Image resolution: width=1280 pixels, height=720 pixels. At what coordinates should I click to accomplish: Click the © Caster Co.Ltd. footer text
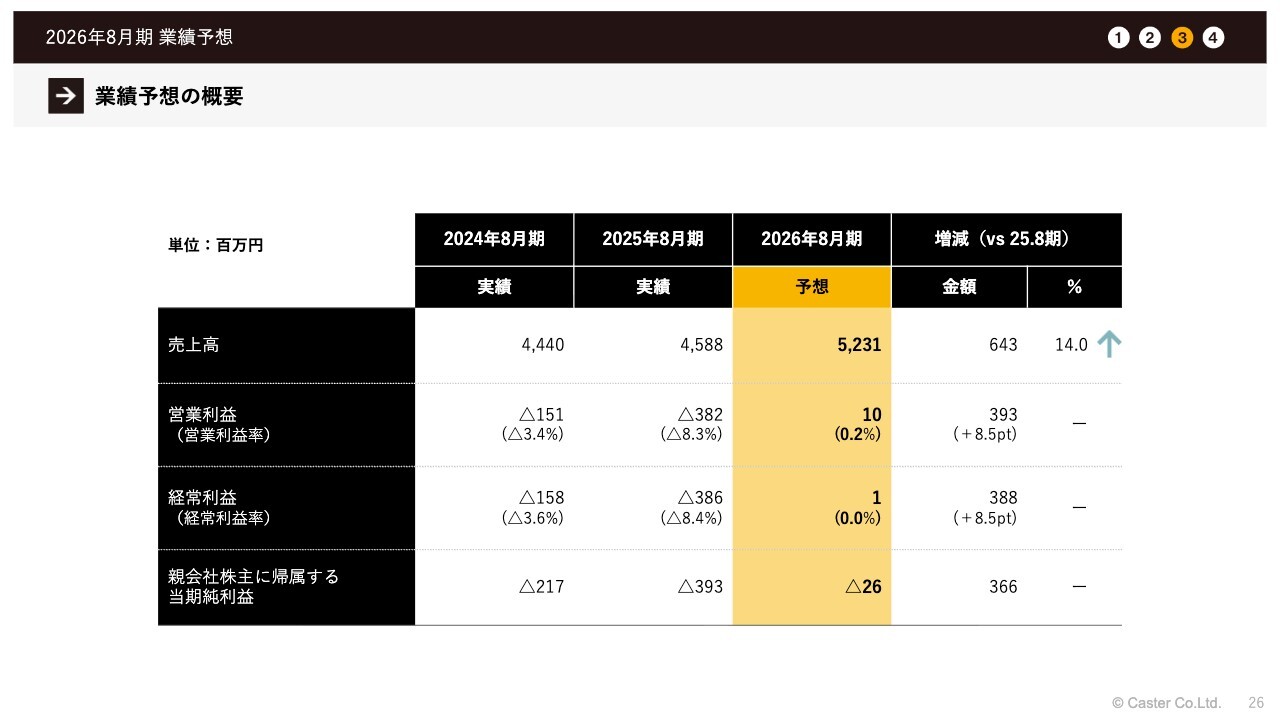pyautogui.click(x=1166, y=703)
